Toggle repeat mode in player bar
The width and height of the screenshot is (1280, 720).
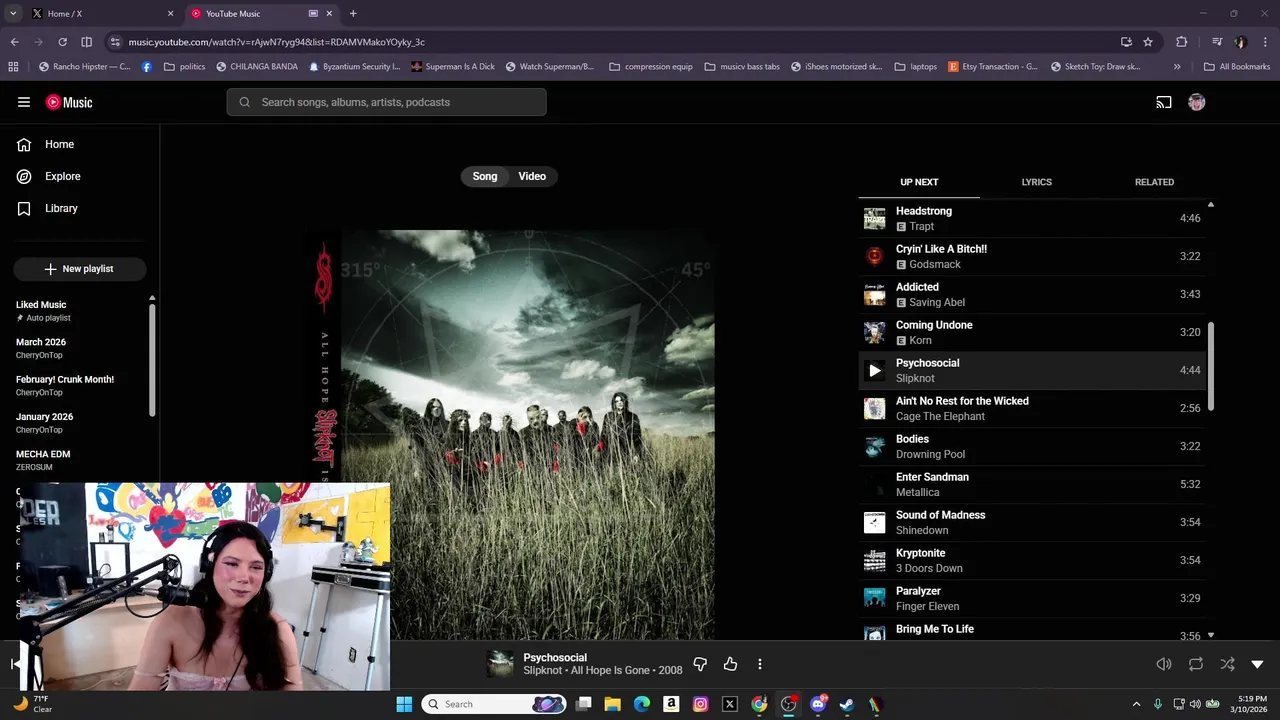pos(1196,664)
